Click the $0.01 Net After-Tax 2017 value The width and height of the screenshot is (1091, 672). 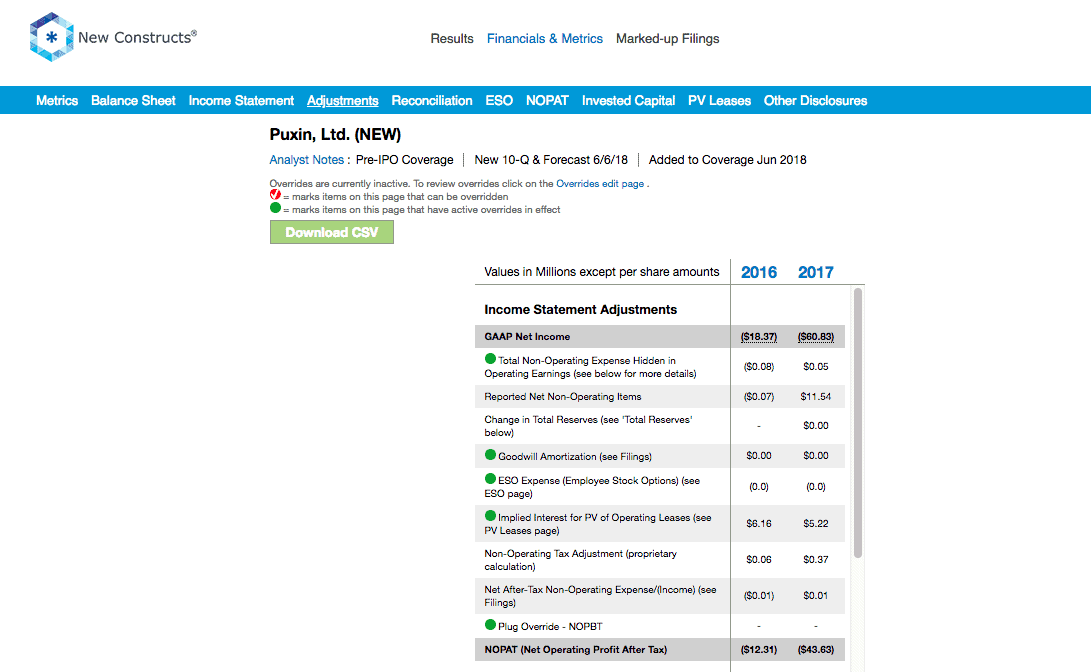815,595
